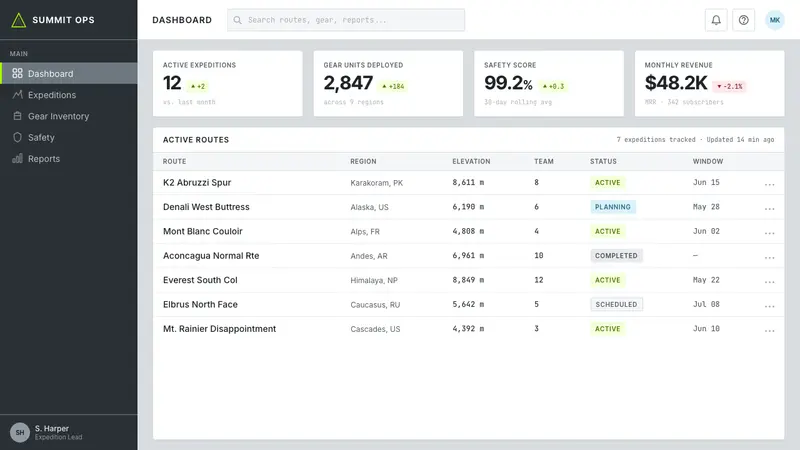The height and width of the screenshot is (450, 800).
Task: Click the 8,849 m elevation value
Action: tap(468, 280)
